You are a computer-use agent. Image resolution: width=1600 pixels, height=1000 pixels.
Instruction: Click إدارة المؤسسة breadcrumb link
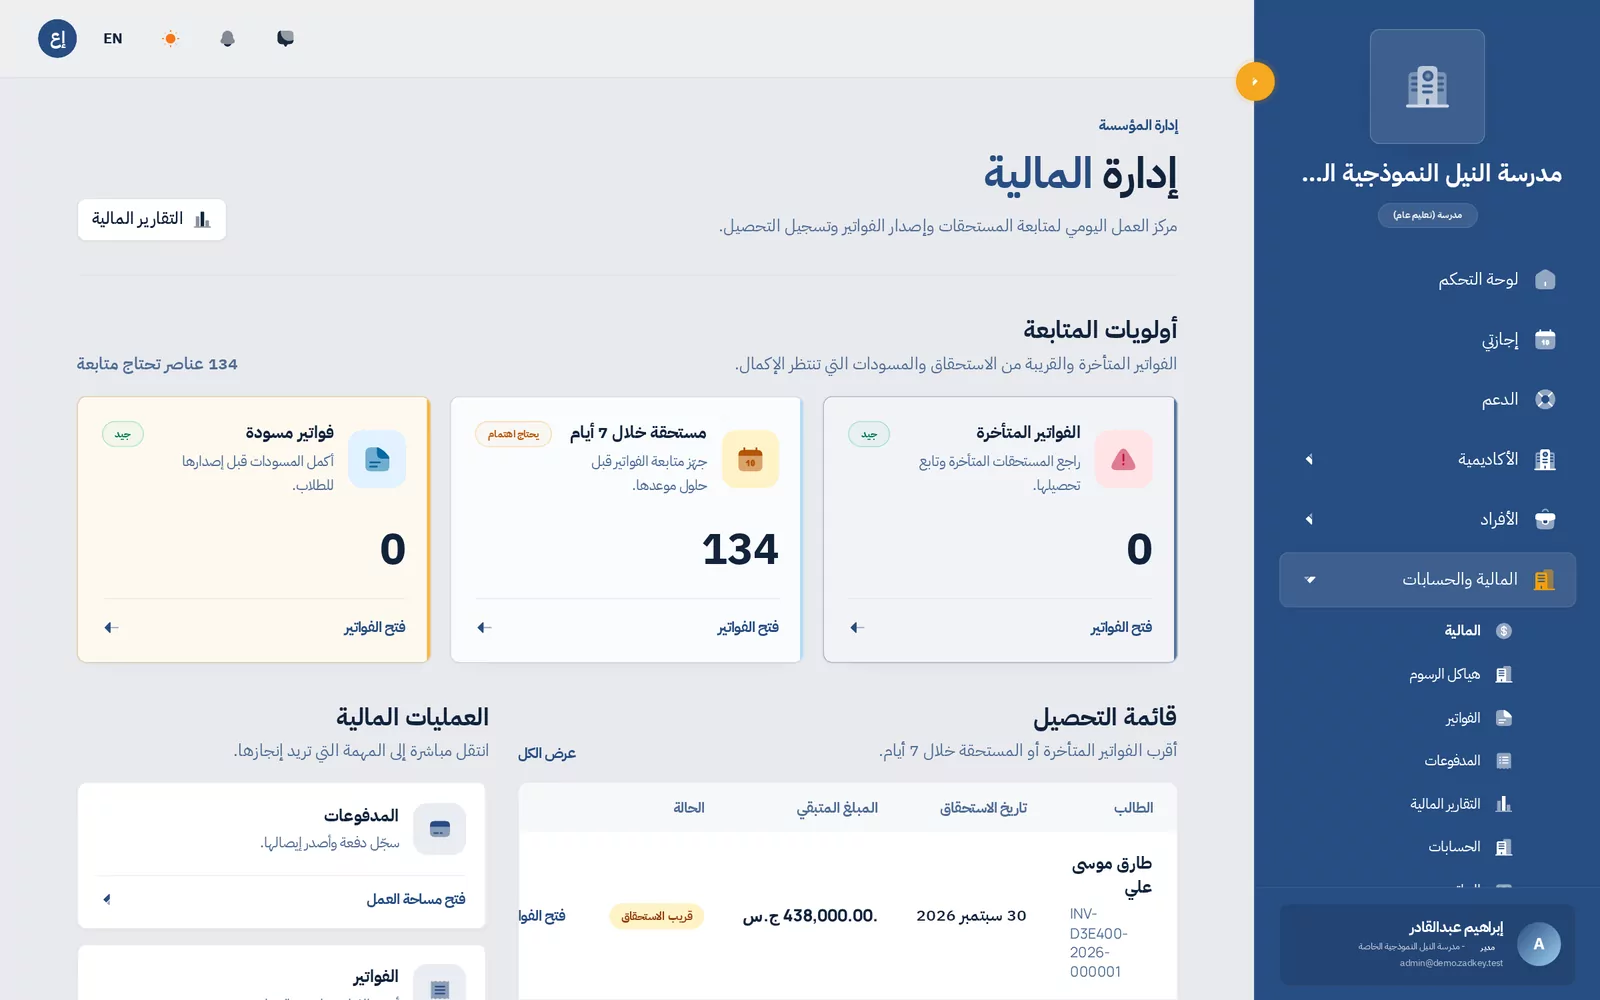click(1138, 126)
